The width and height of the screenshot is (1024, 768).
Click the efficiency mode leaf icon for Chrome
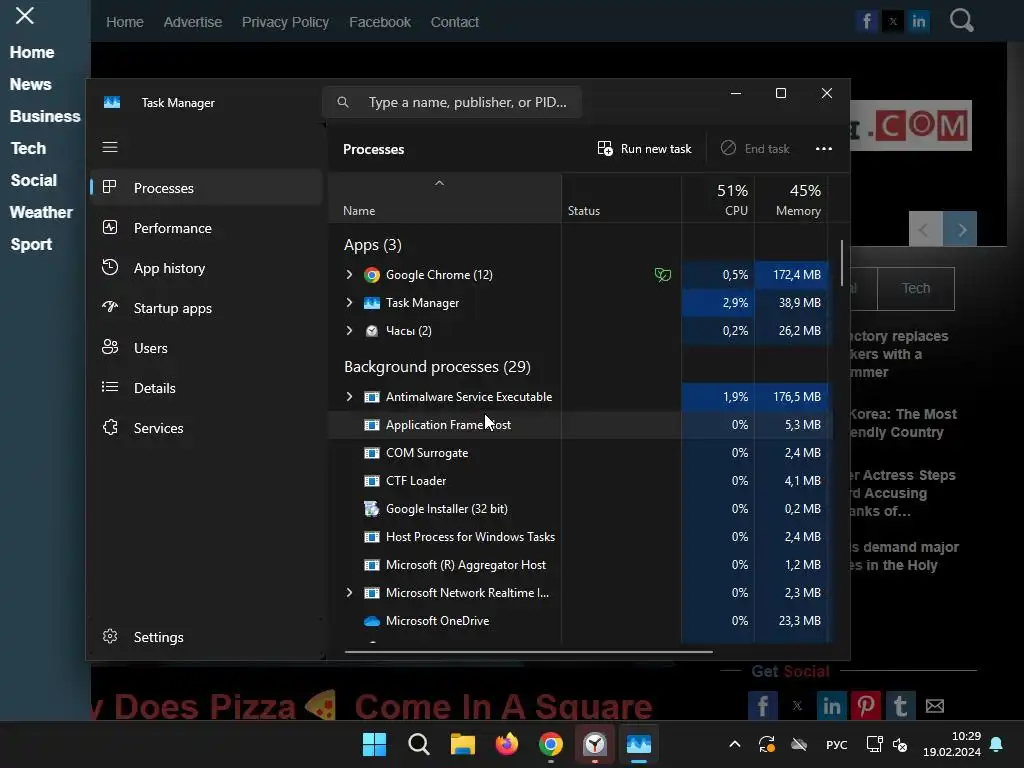pyautogui.click(x=663, y=275)
